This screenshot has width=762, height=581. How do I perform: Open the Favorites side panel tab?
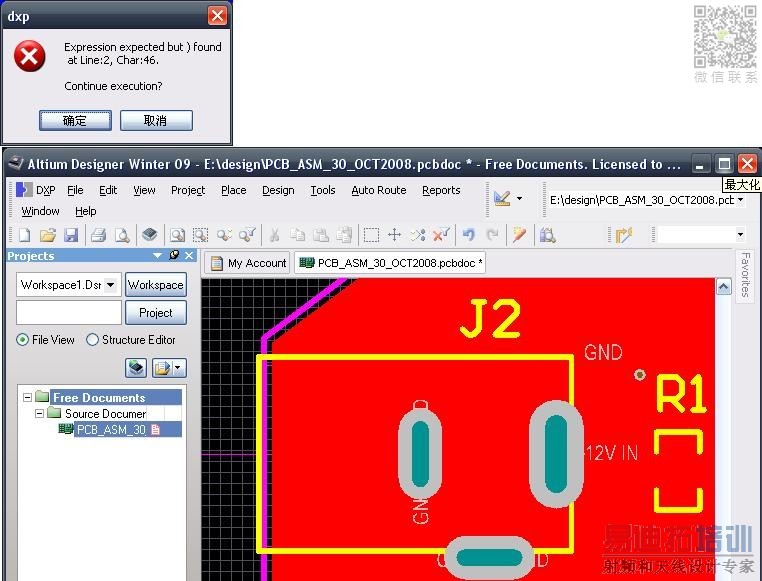tap(745, 274)
